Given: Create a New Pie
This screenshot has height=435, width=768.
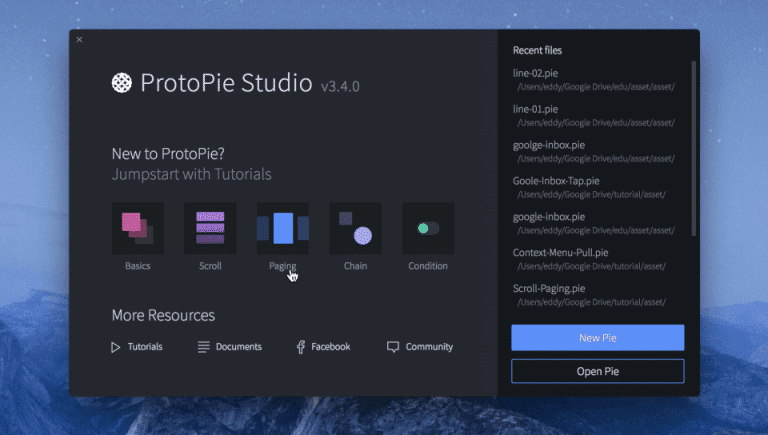Looking at the screenshot, I should point(598,338).
